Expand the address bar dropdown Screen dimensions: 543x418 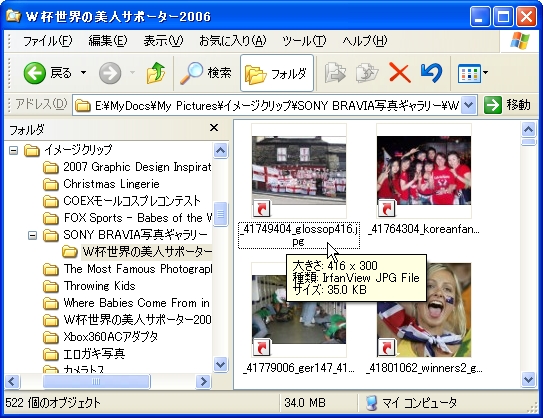point(468,105)
